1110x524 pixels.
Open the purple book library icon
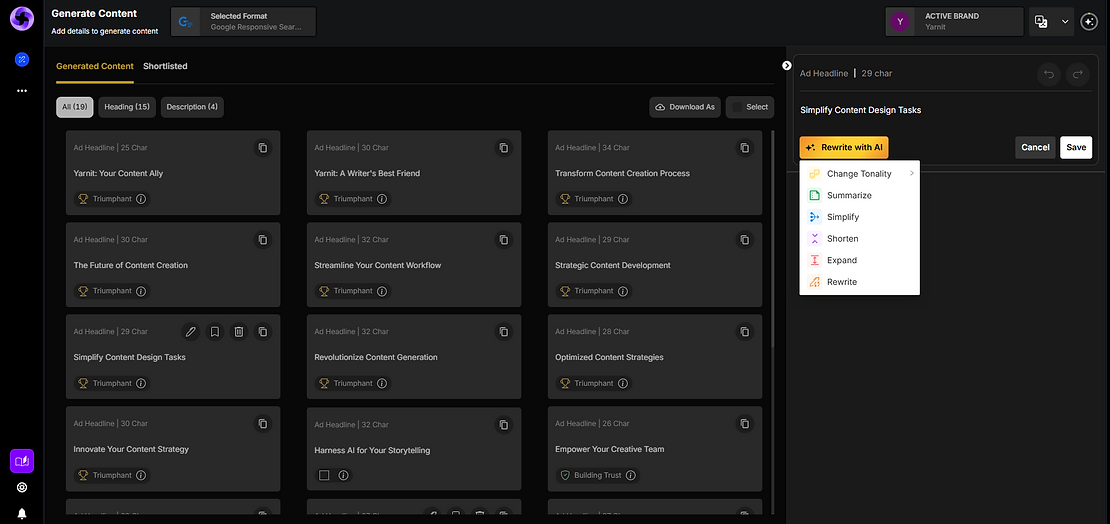[x=22, y=461]
